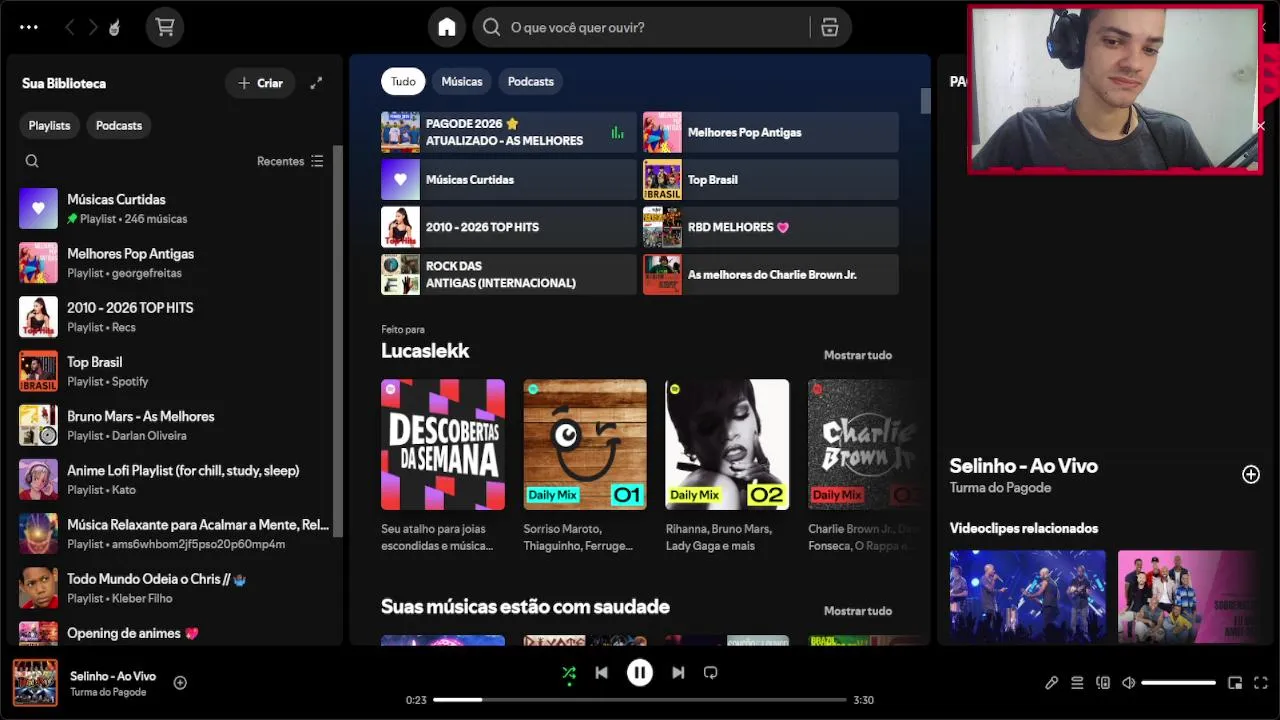Open 2010 - 2026 TOP HITS shortcut tile
This screenshot has height=720, width=1280.
coord(508,227)
